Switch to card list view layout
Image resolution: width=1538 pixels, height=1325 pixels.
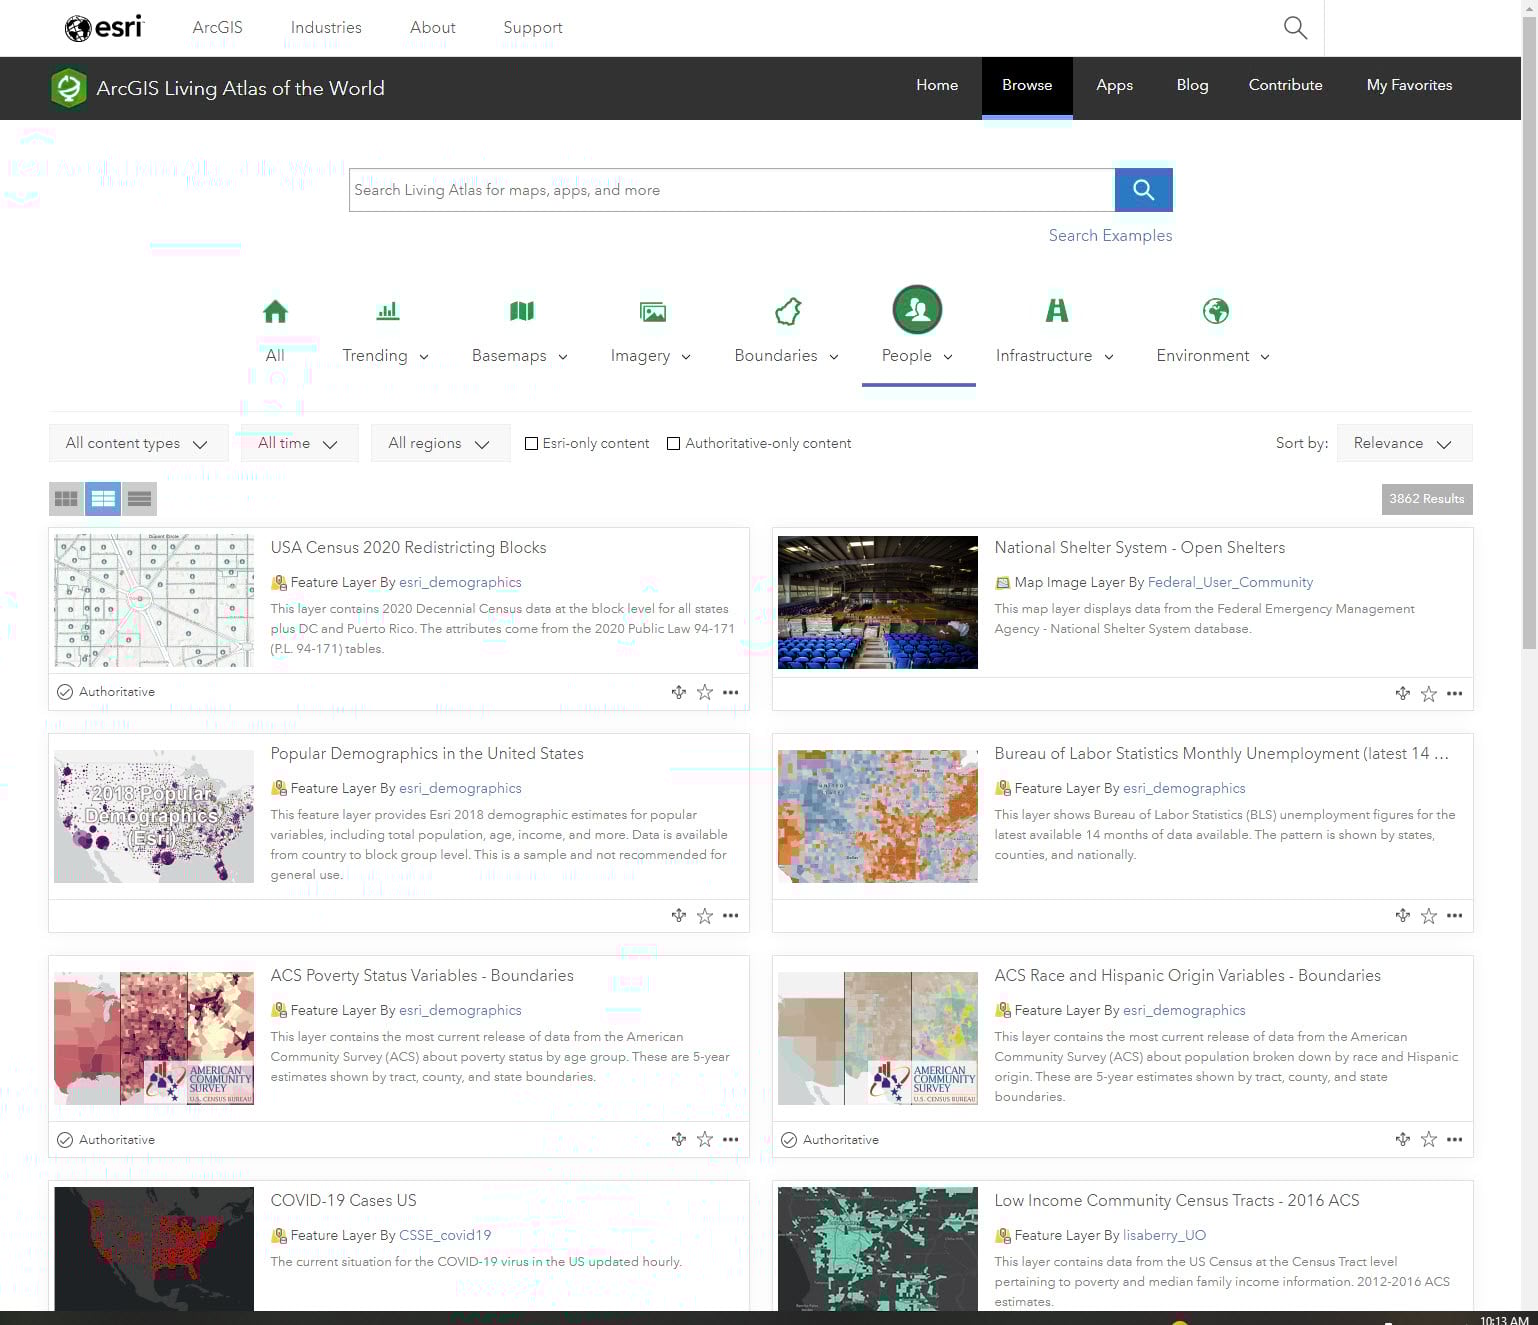pyautogui.click(x=103, y=498)
